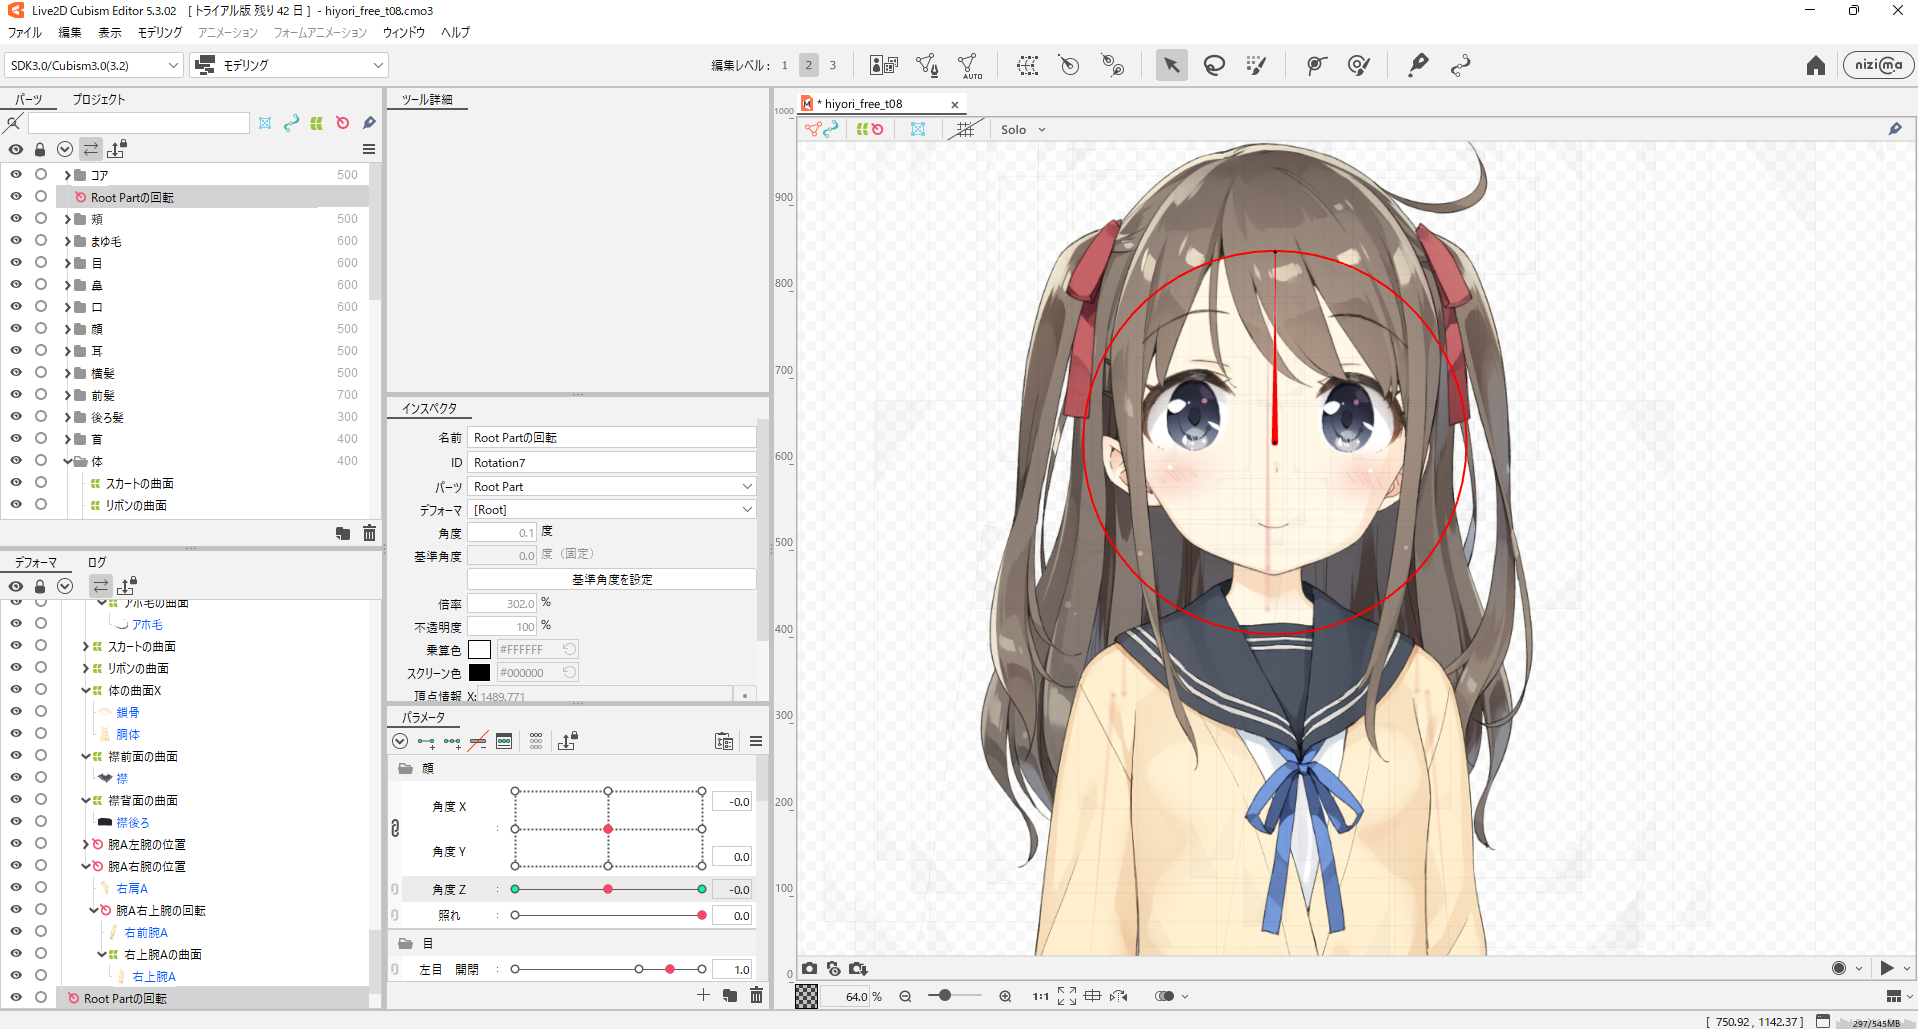Select the art path curve tool
The width and height of the screenshot is (1918, 1029).
1460,66
